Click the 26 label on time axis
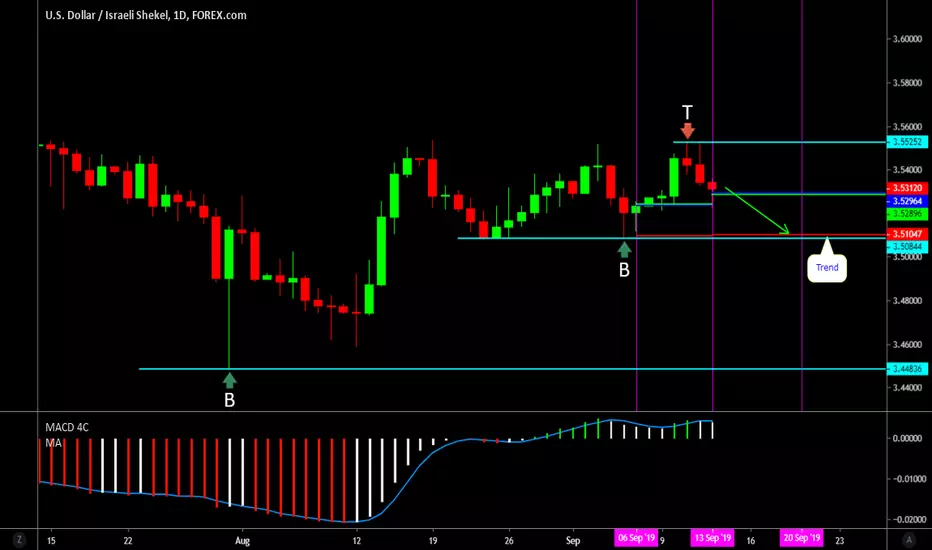 [509, 540]
